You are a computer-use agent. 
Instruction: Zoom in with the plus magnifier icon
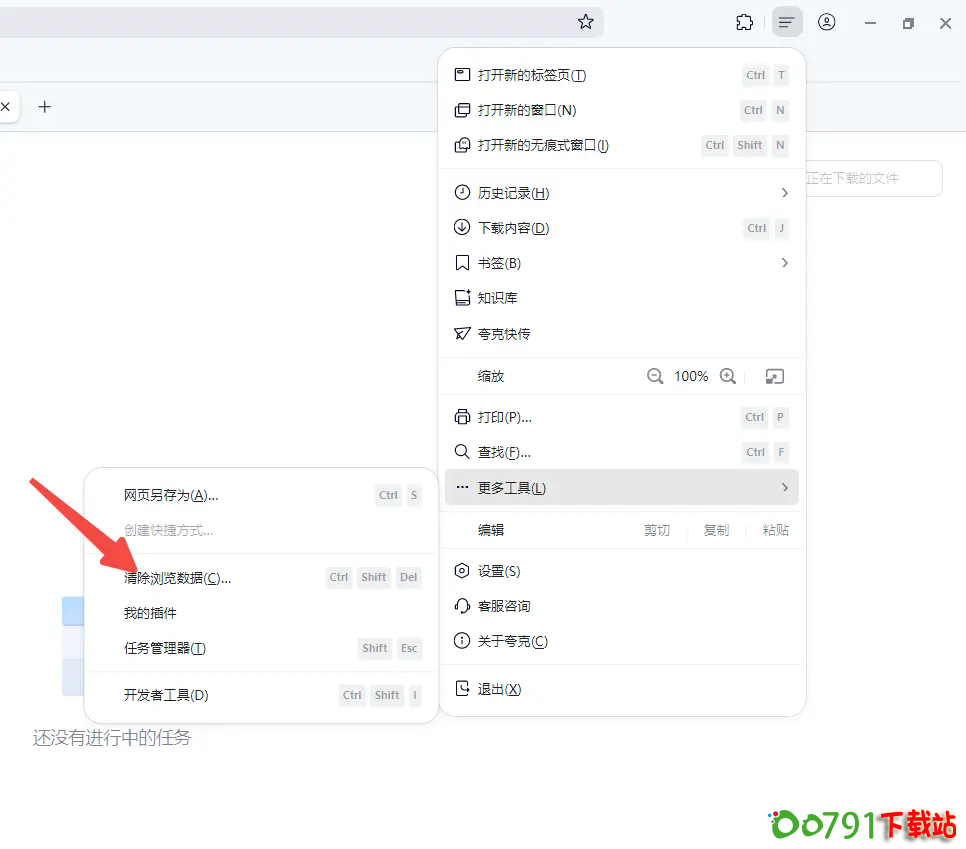[728, 377]
